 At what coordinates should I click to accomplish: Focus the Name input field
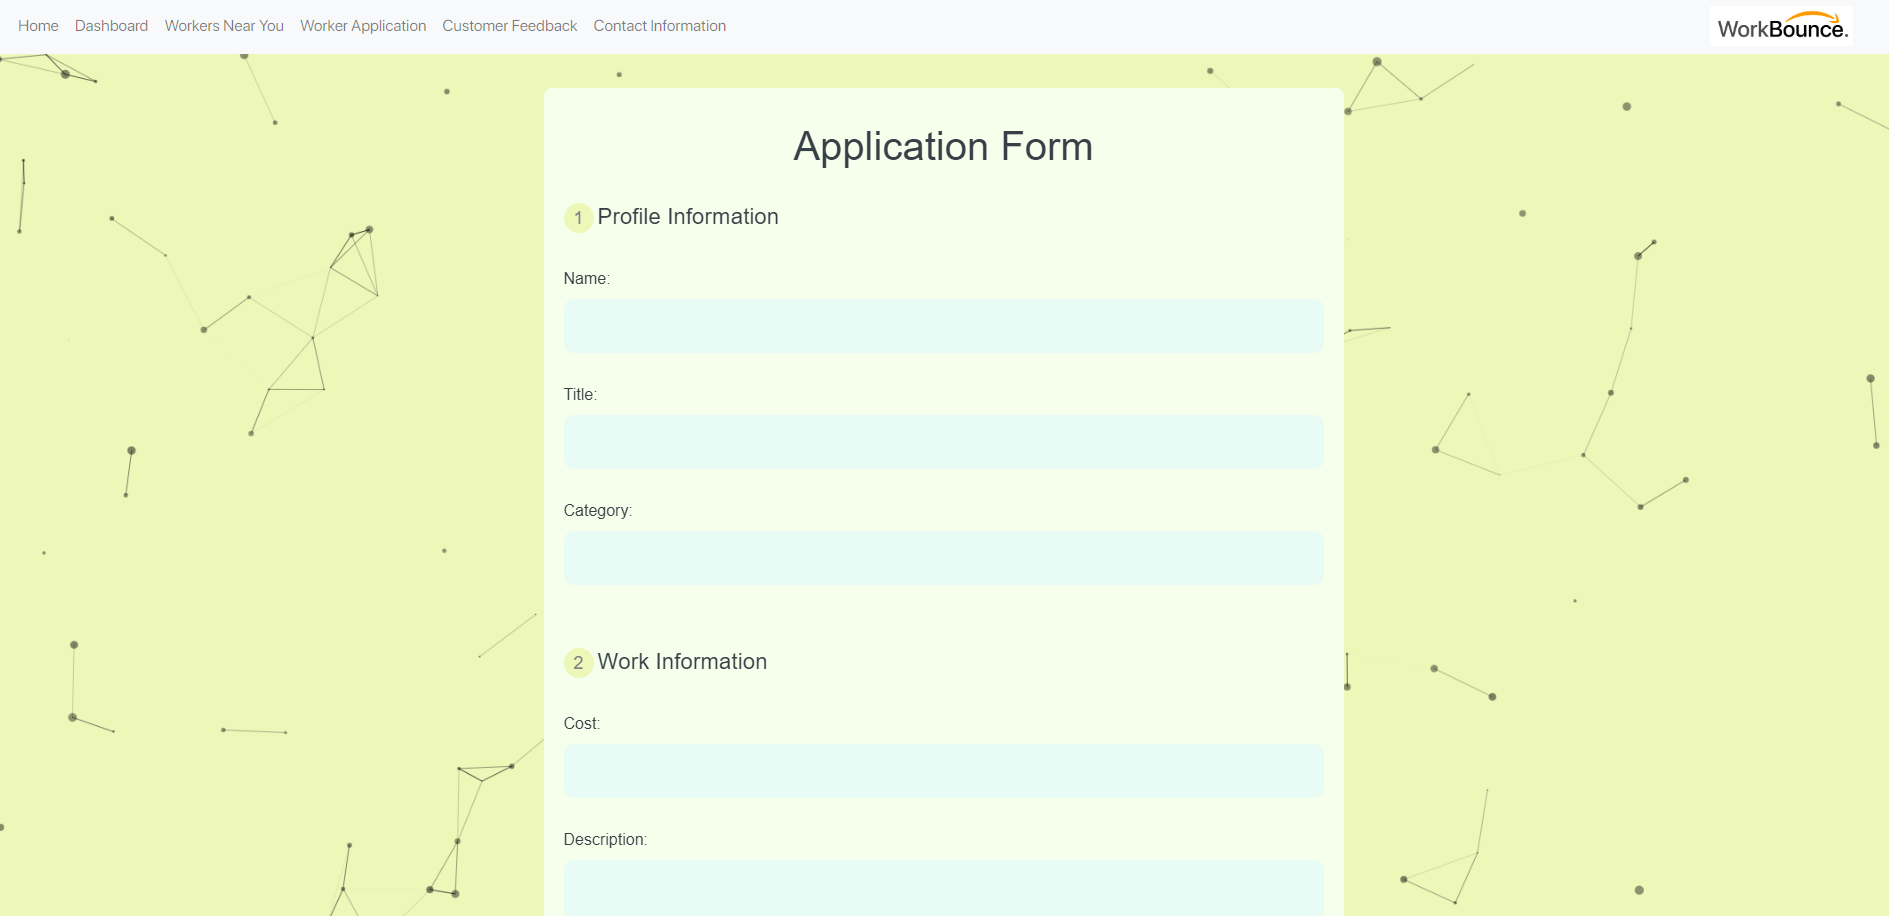point(943,326)
